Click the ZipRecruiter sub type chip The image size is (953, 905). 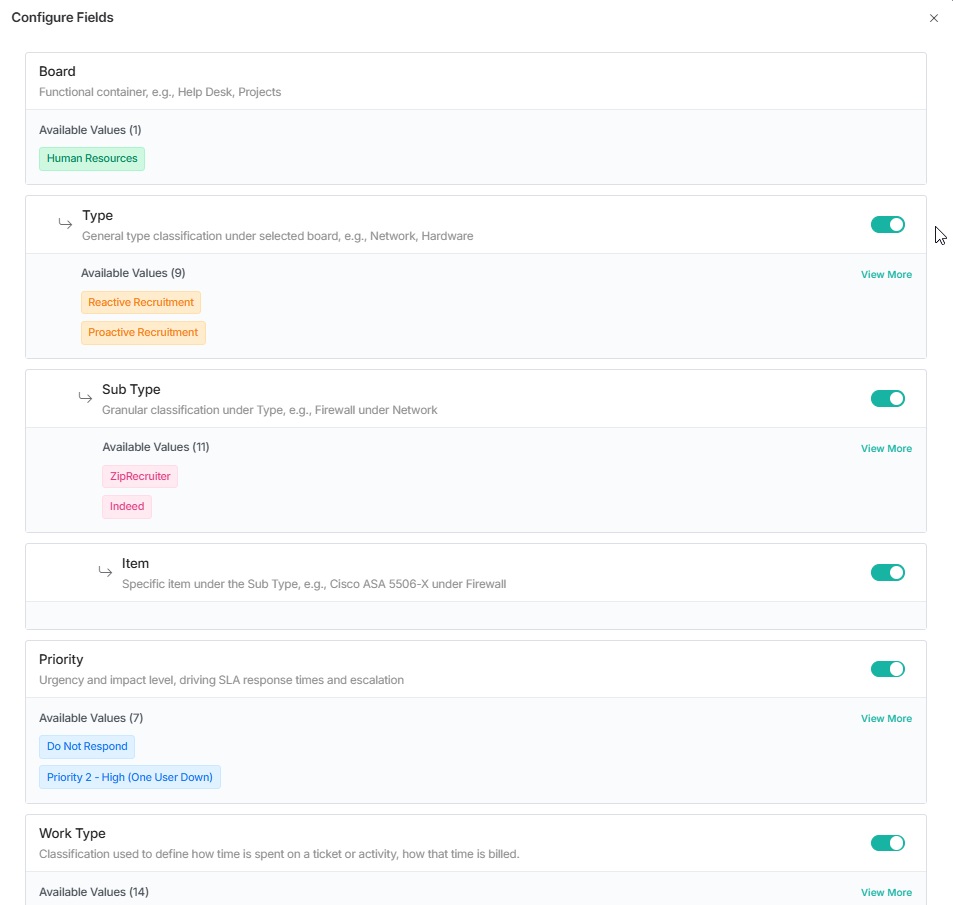coord(139,476)
